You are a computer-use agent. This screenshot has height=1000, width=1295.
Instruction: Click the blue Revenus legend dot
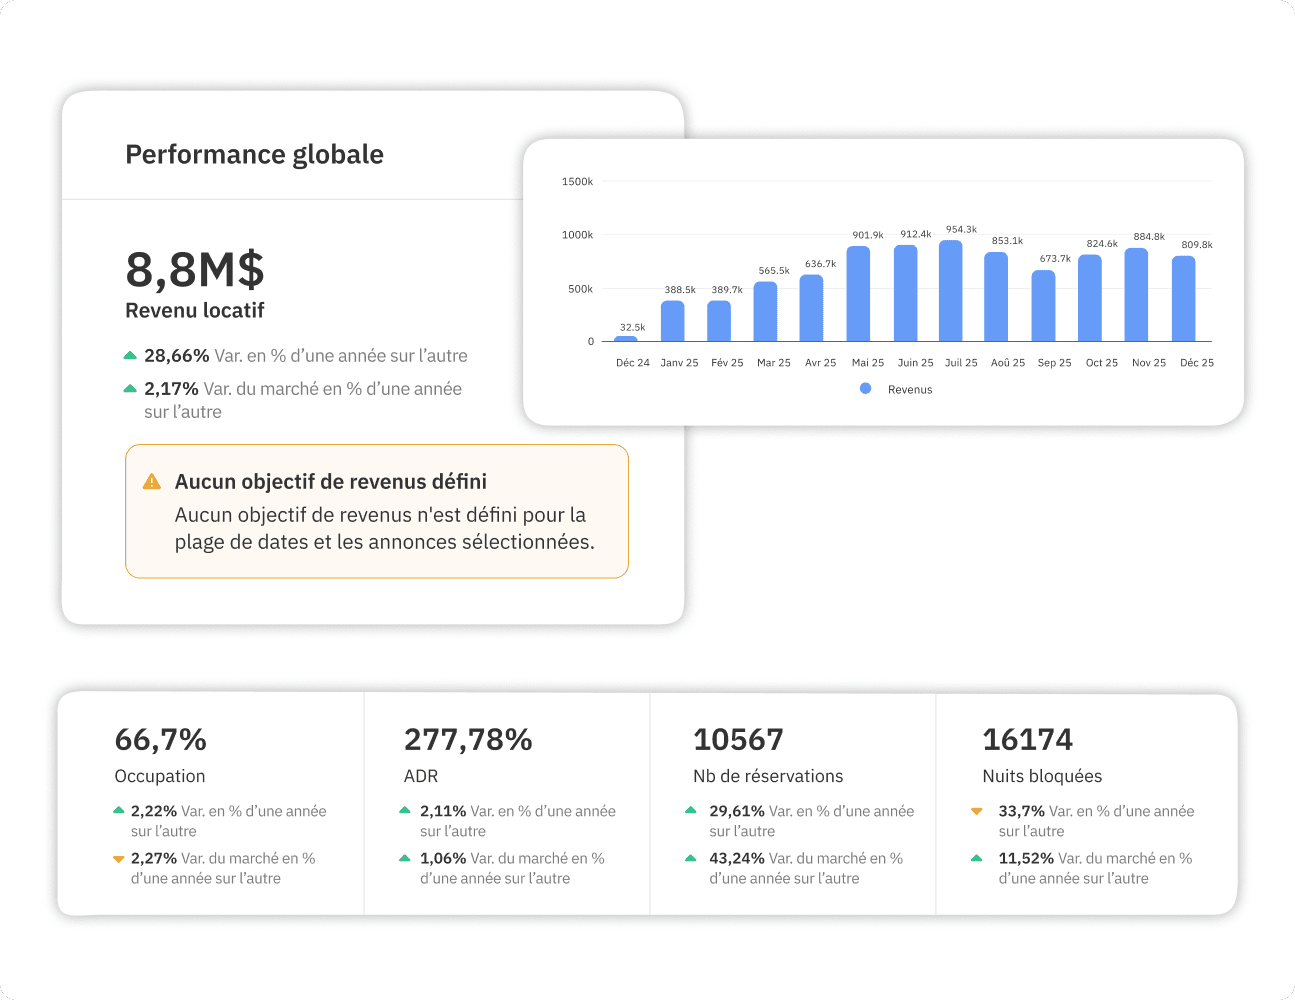(866, 389)
